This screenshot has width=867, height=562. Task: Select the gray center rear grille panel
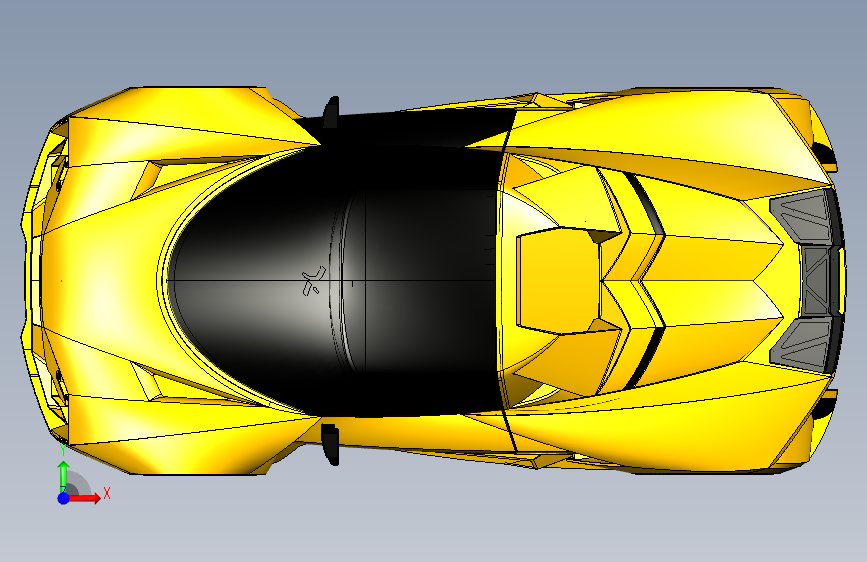pyautogui.click(x=817, y=281)
